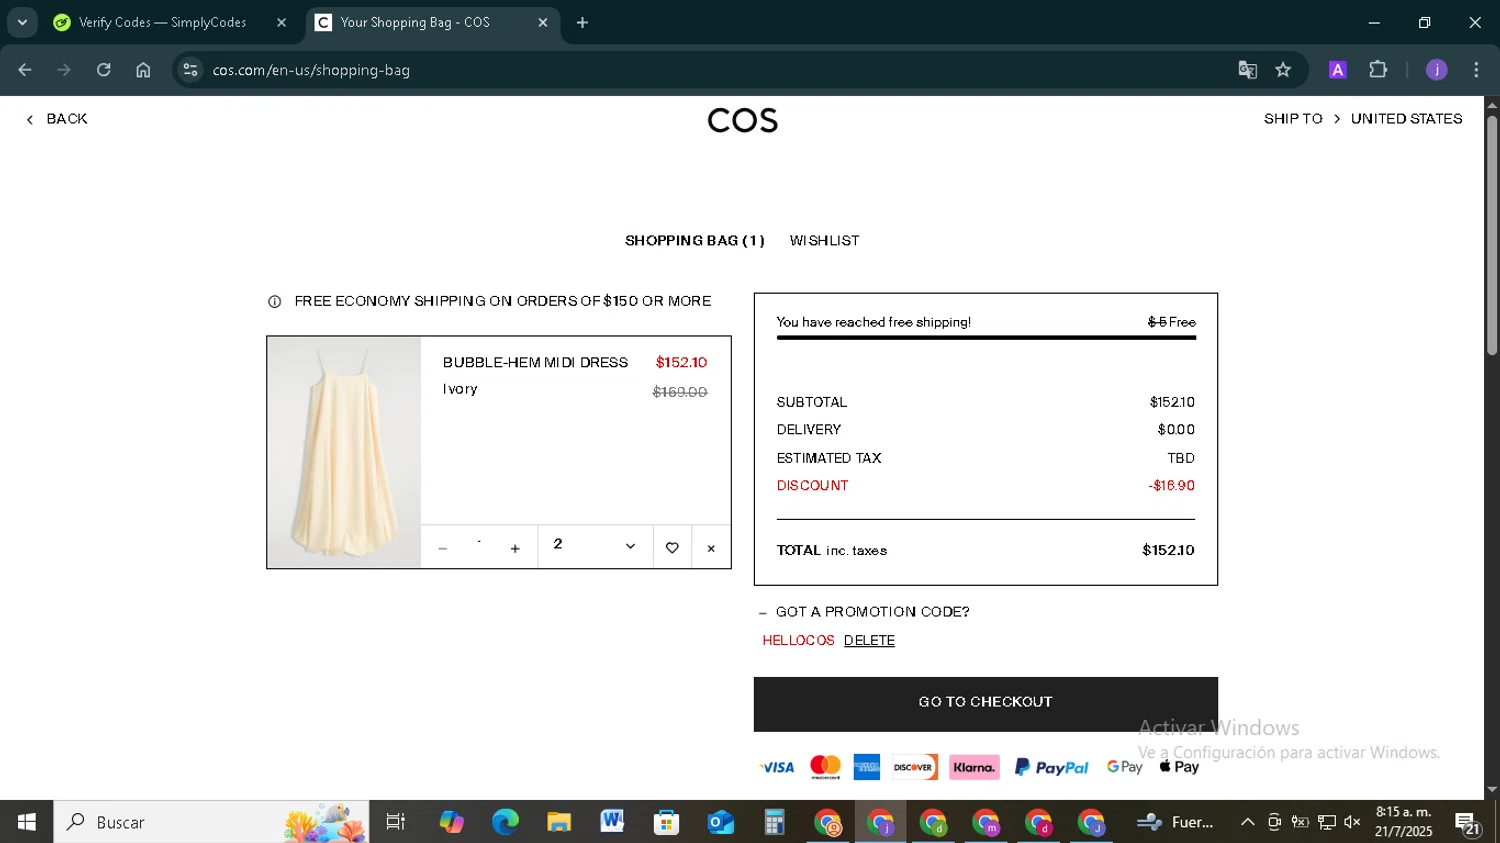Open the browser home page icon
Image resolution: width=1500 pixels, height=843 pixels.
pyautogui.click(x=143, y=70)
